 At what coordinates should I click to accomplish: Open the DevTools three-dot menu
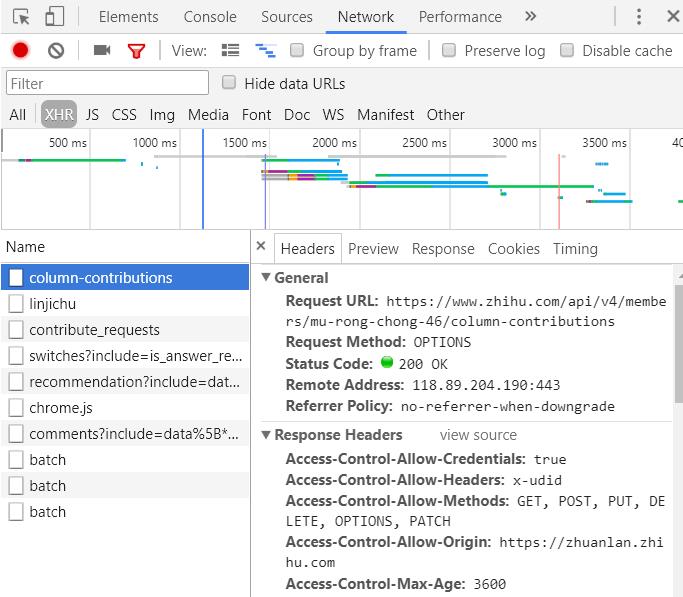pos(639,17)
